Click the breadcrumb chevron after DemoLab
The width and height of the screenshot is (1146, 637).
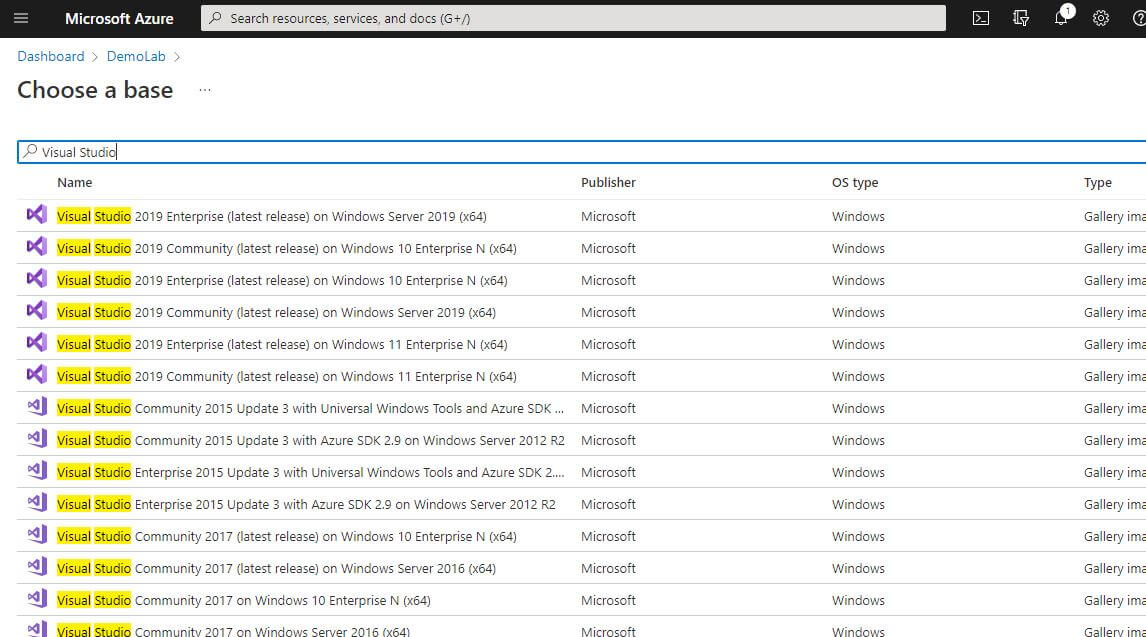coord(177,57)
